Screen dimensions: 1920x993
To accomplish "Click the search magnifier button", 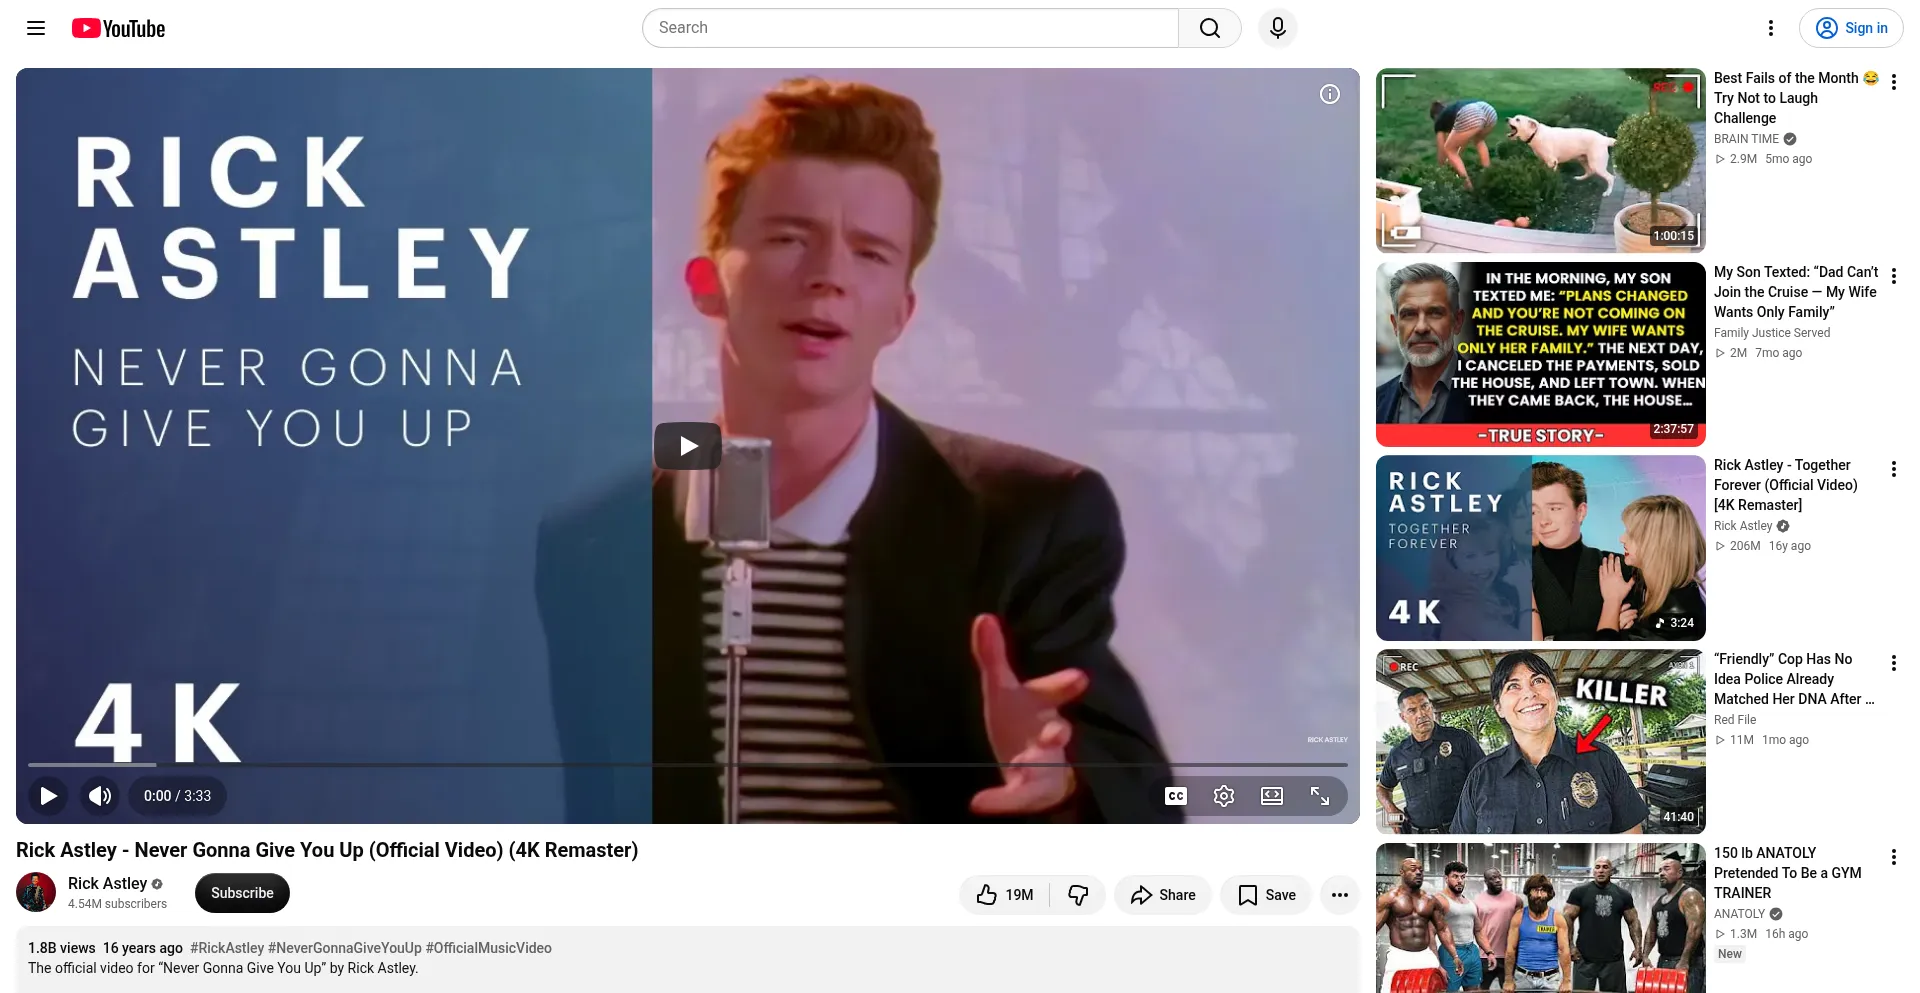I will pyautogui.click(x=1210, y=28).
